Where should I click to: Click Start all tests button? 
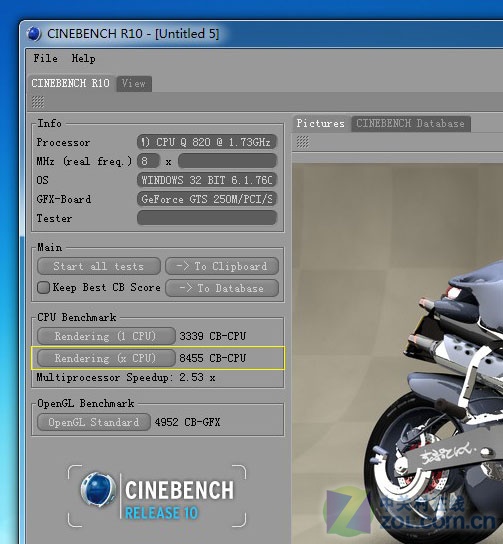point(99,266)
